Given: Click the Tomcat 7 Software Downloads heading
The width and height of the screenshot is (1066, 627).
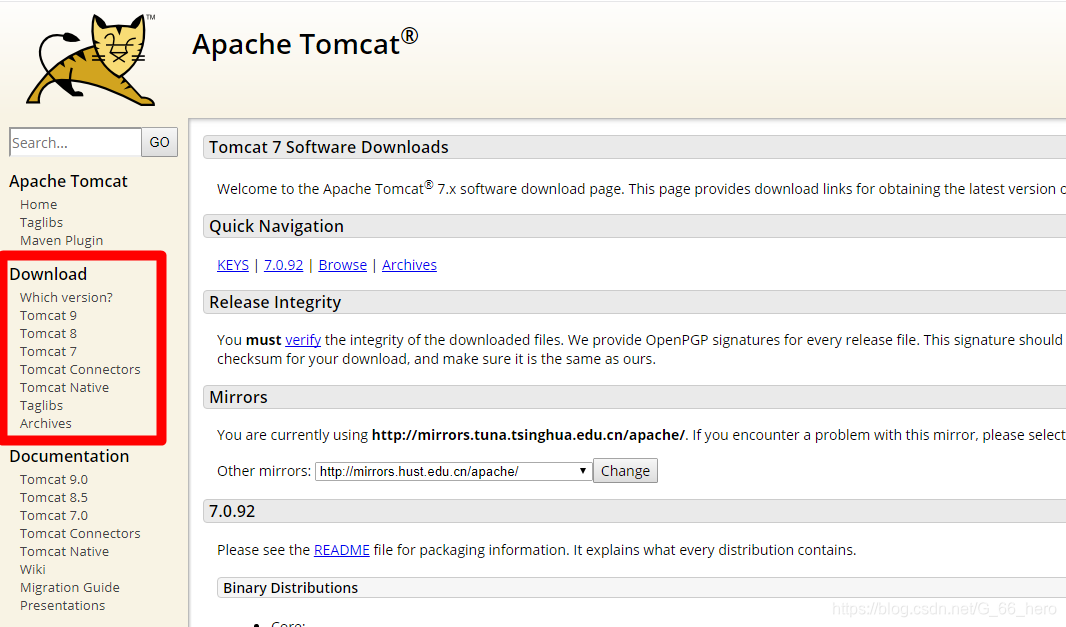Looking at the screenshot, I should pos(329,148).
